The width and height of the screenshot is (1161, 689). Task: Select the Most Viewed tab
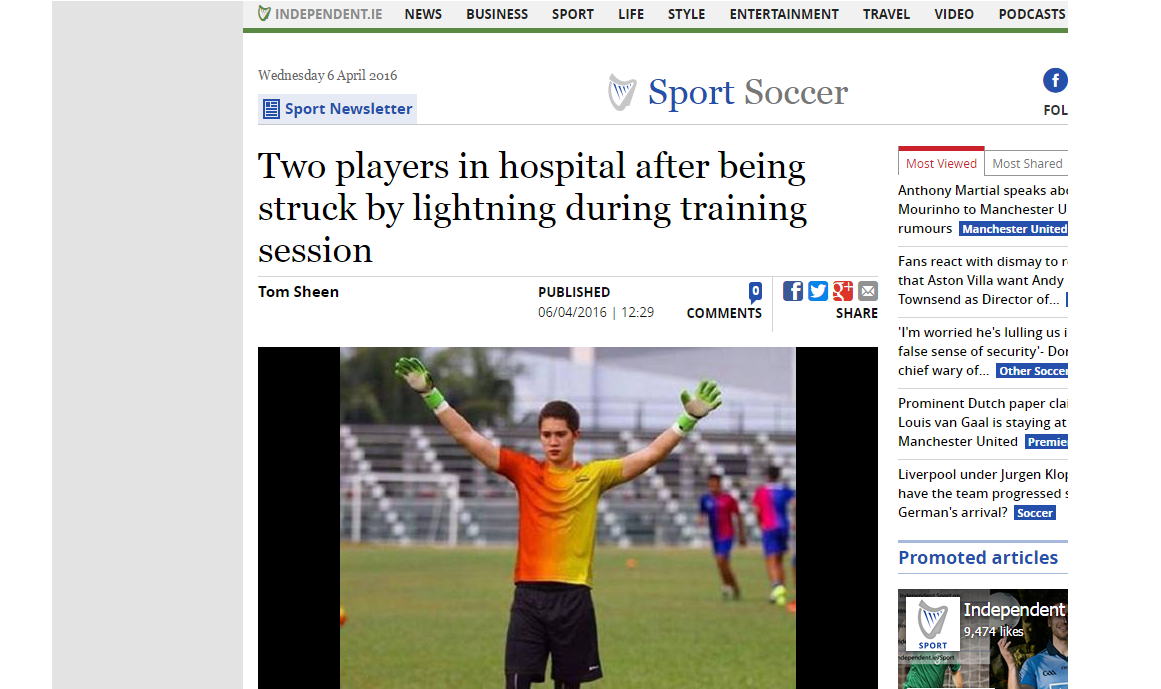[941, 162]
